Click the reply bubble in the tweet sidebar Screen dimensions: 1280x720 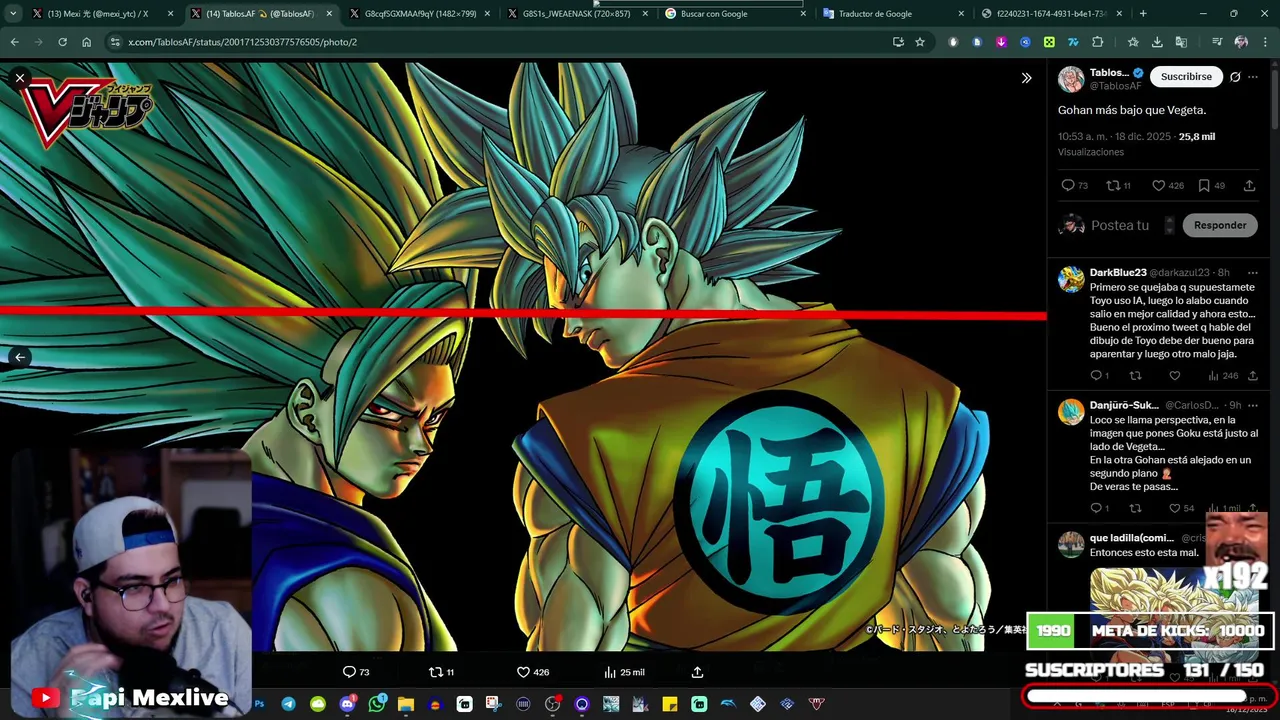1068,185
